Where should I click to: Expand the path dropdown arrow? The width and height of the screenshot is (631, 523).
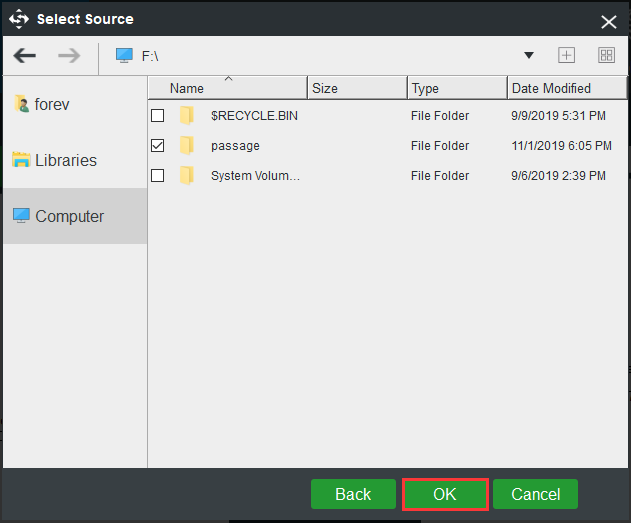point(529,56)
